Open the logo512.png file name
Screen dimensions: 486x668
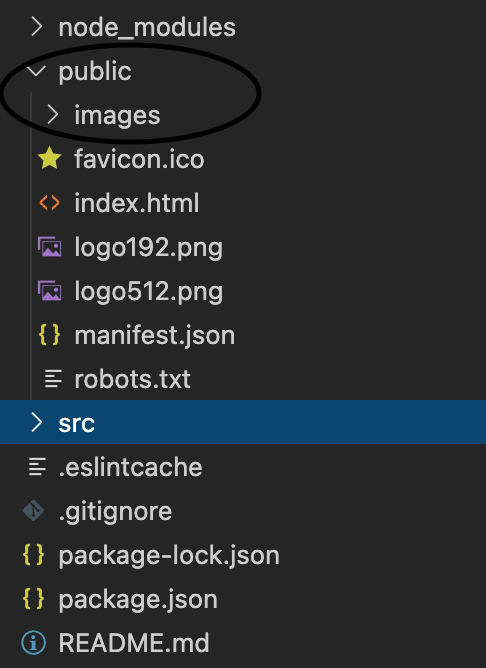[148, 292]
